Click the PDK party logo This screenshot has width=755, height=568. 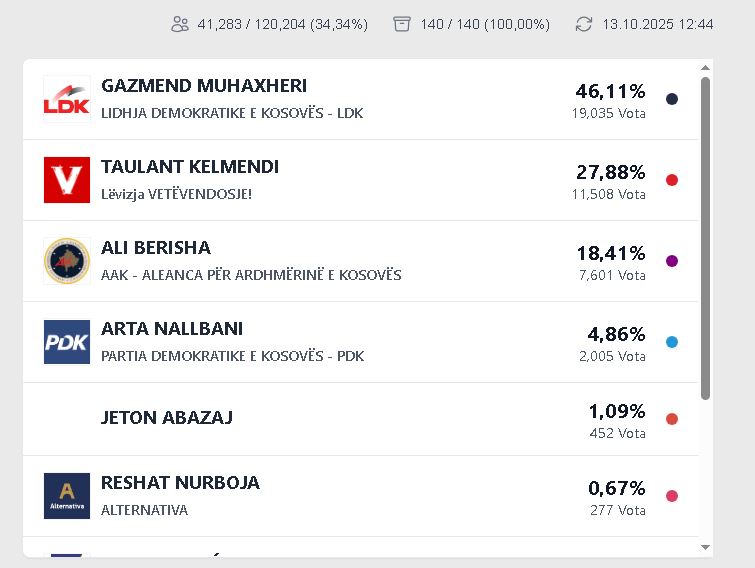(67, 342)
